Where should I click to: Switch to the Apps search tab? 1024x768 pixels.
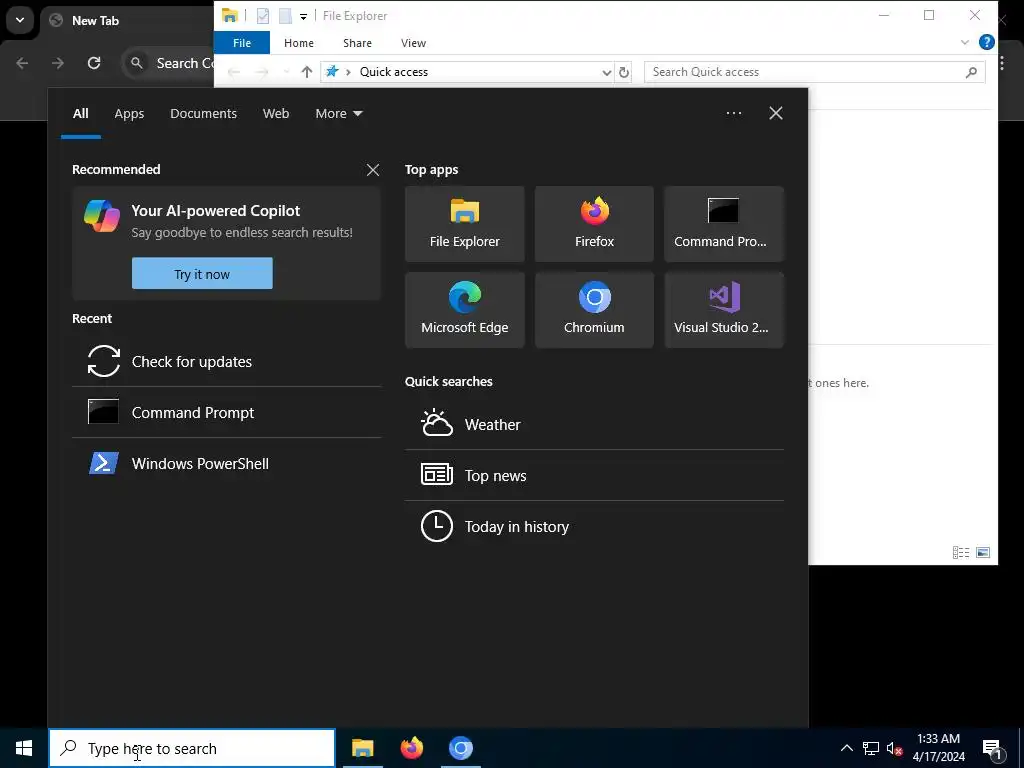pos(129,113)
